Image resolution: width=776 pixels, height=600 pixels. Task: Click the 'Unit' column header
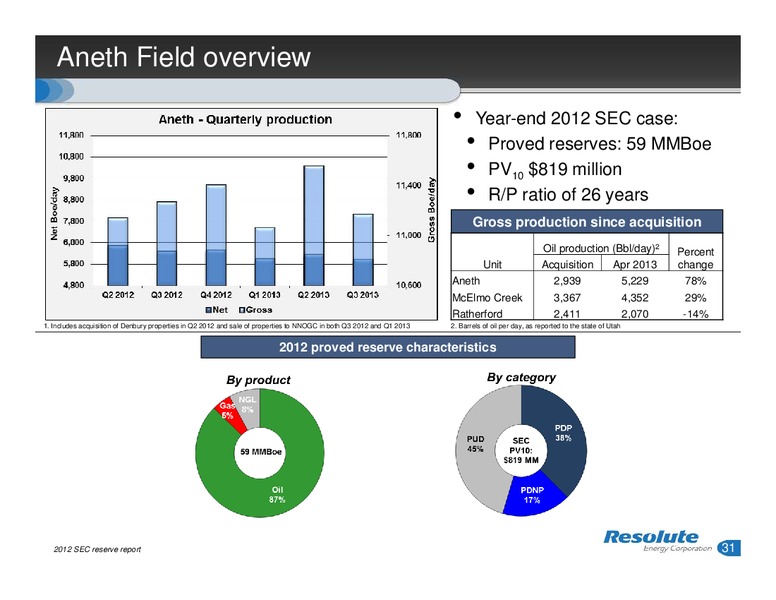pos(492,264)
